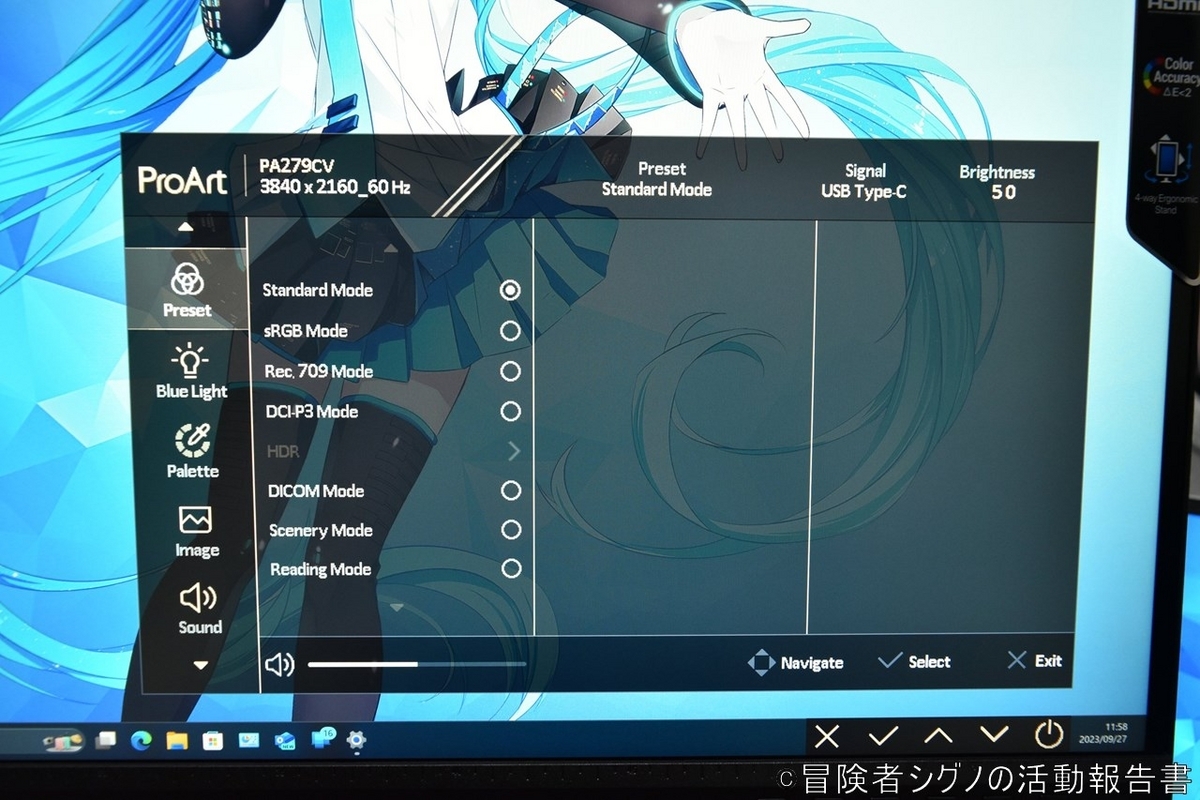Viewport: 1200px width, 800px height.
Task: Click the Navigate arrows icon
Action: [761, 662]
